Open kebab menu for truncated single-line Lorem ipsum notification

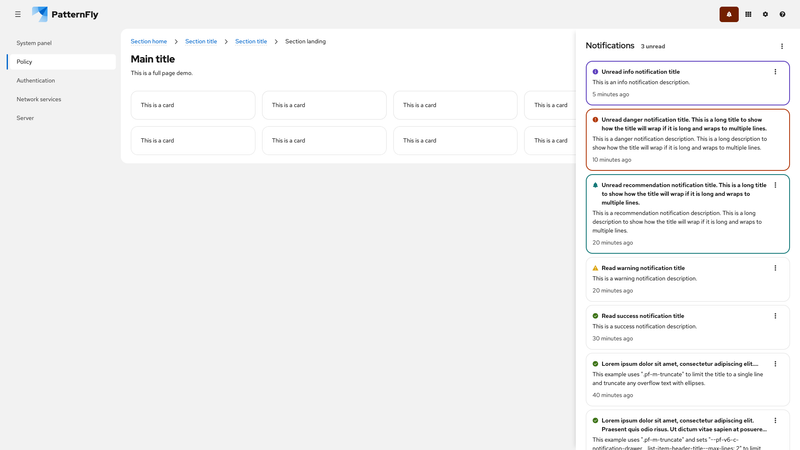[775, 364]
